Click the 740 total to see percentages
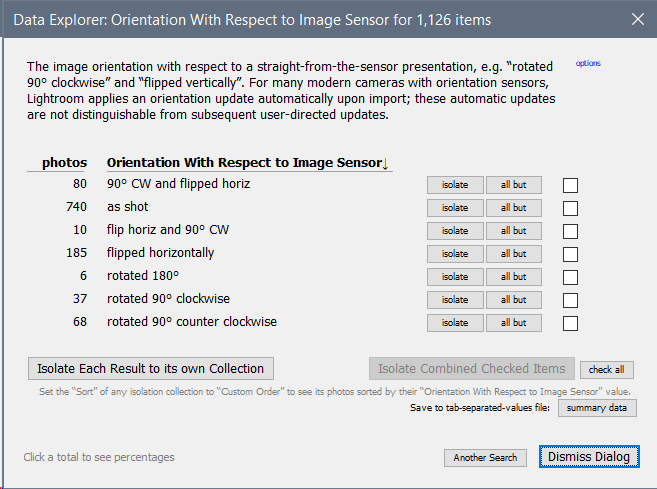This screenshot has height=489, width=657. click(x=75, y=207)
